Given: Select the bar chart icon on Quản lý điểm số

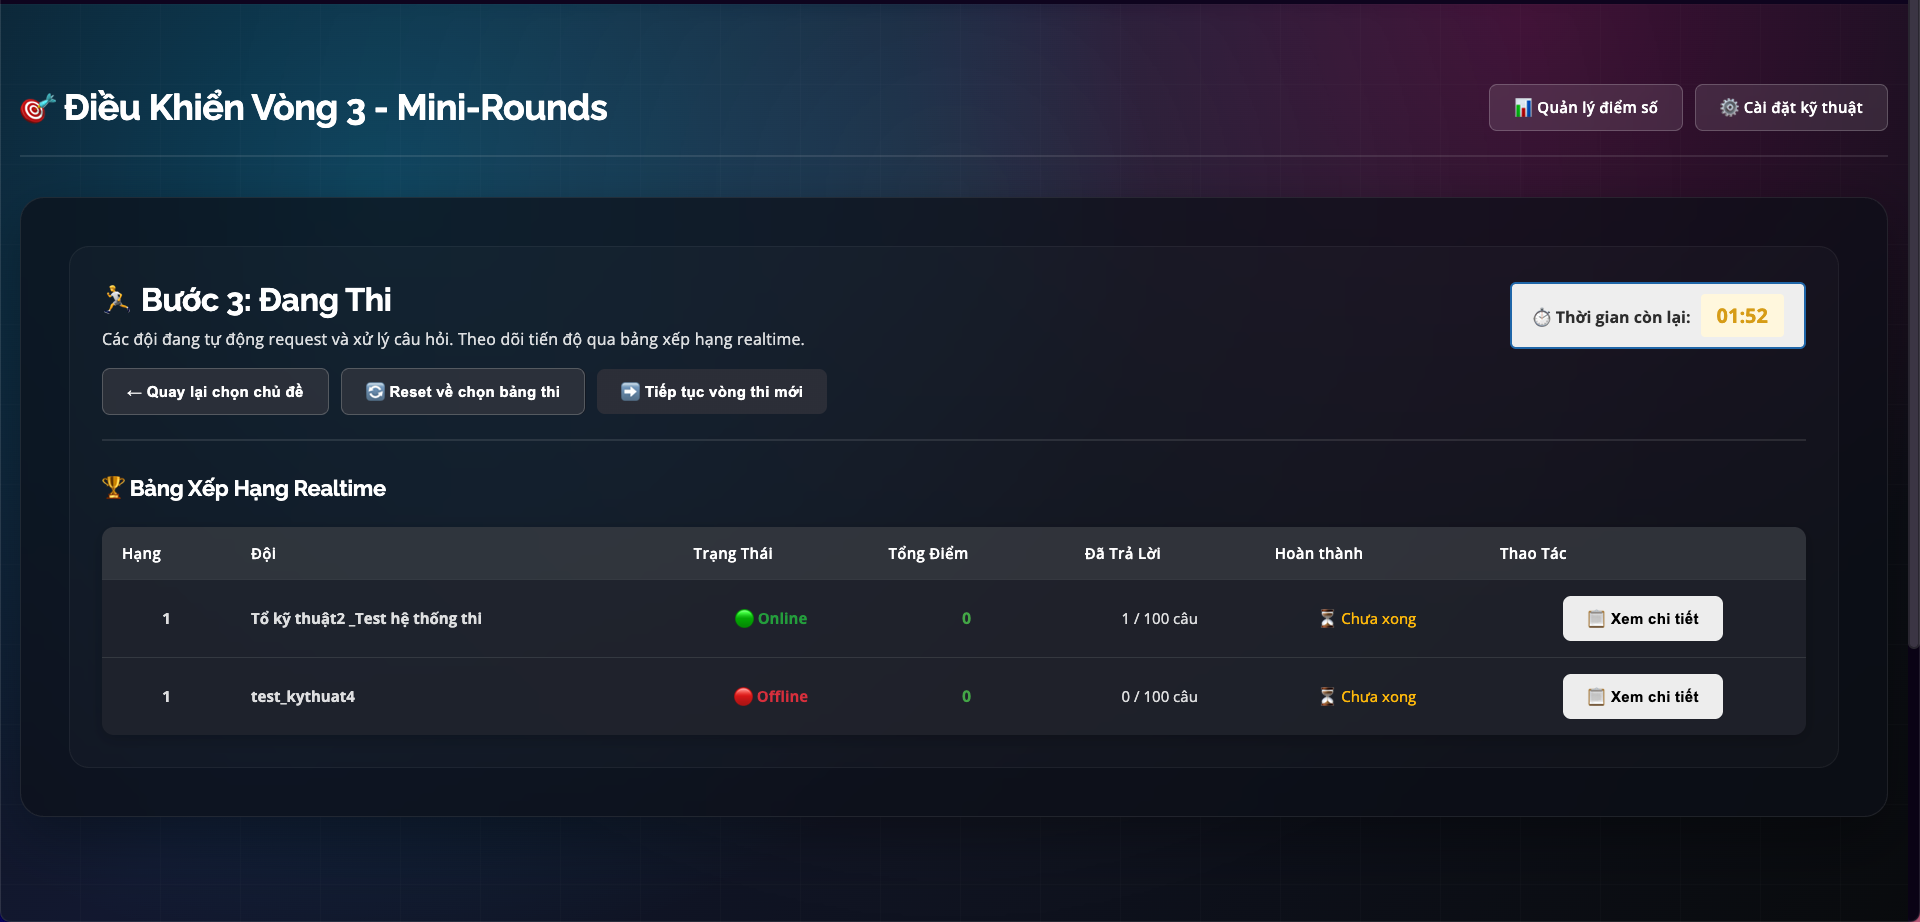Looking at the screenshot, I should pos(1524,107).
